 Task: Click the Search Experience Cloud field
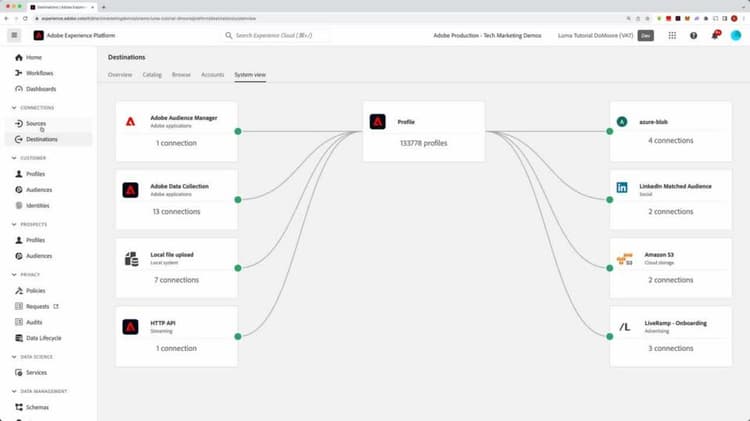(275, 35)
